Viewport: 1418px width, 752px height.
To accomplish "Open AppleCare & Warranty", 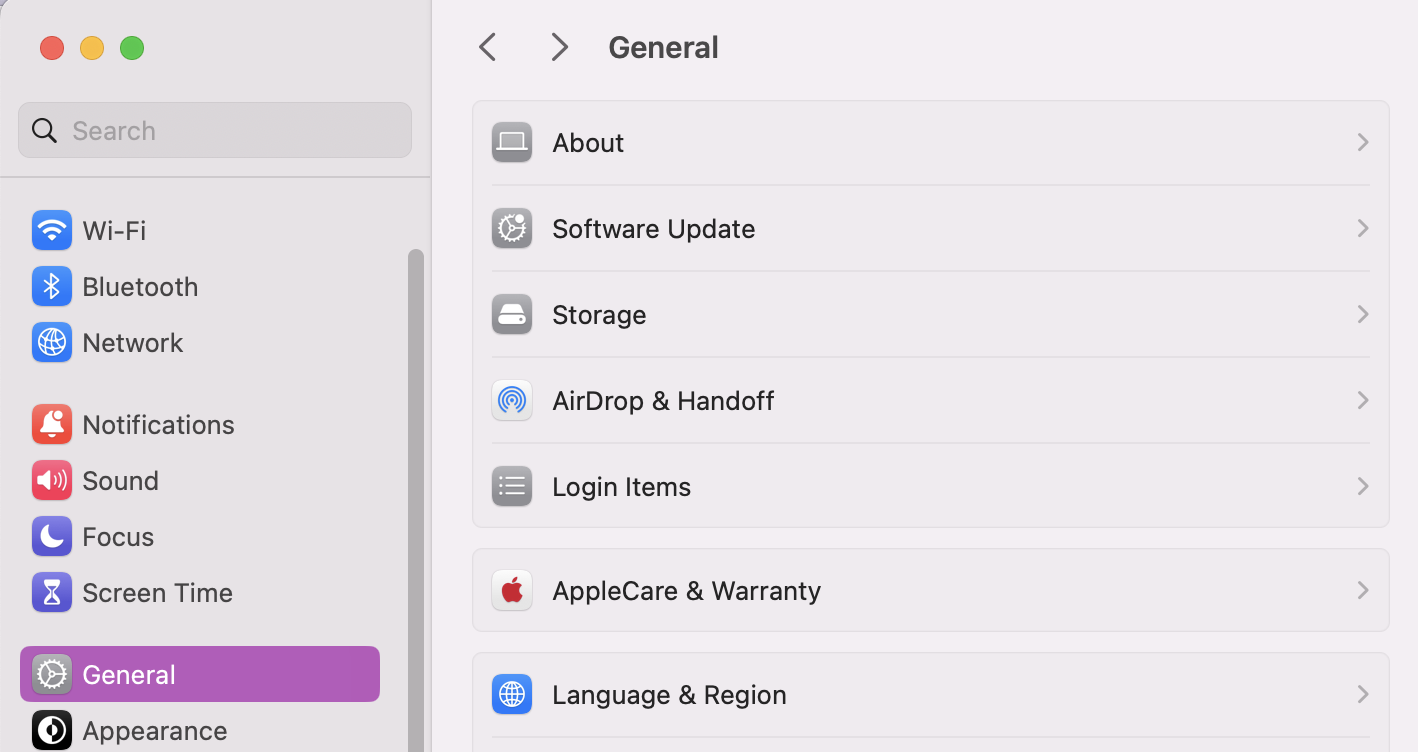I will click(686, 590).
